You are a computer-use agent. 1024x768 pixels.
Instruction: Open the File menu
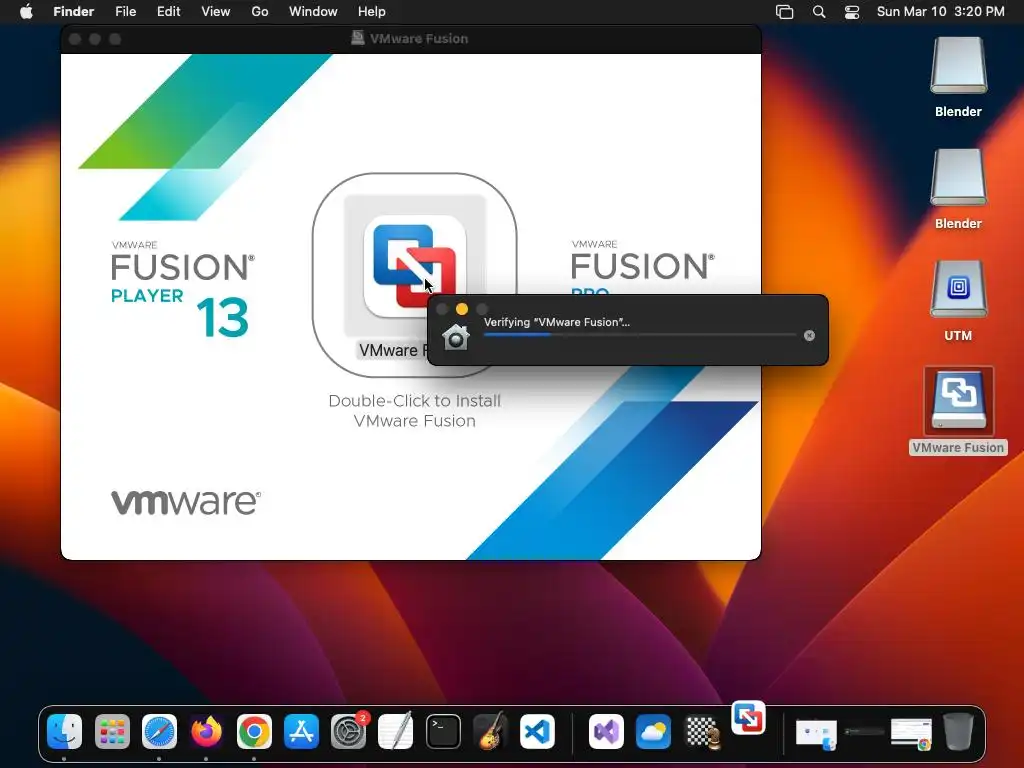125,12
